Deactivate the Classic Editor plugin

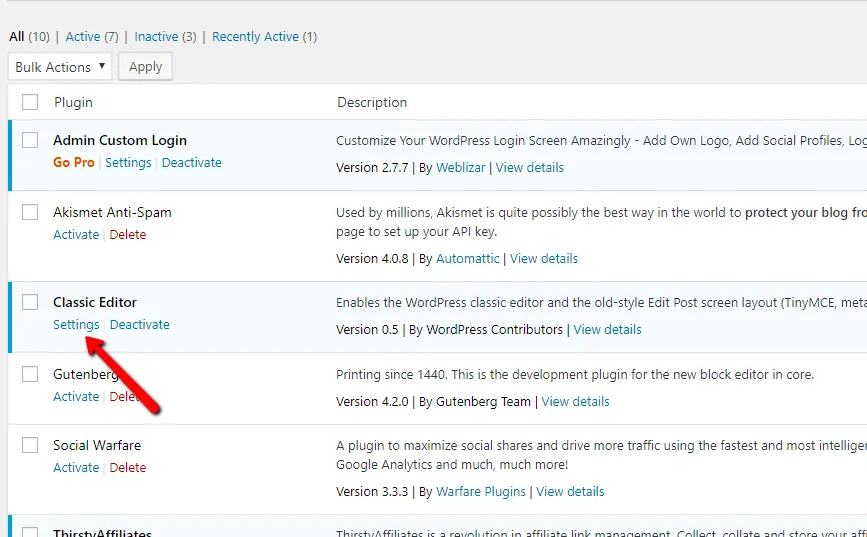pyautogui.click(x=139, y=325)
